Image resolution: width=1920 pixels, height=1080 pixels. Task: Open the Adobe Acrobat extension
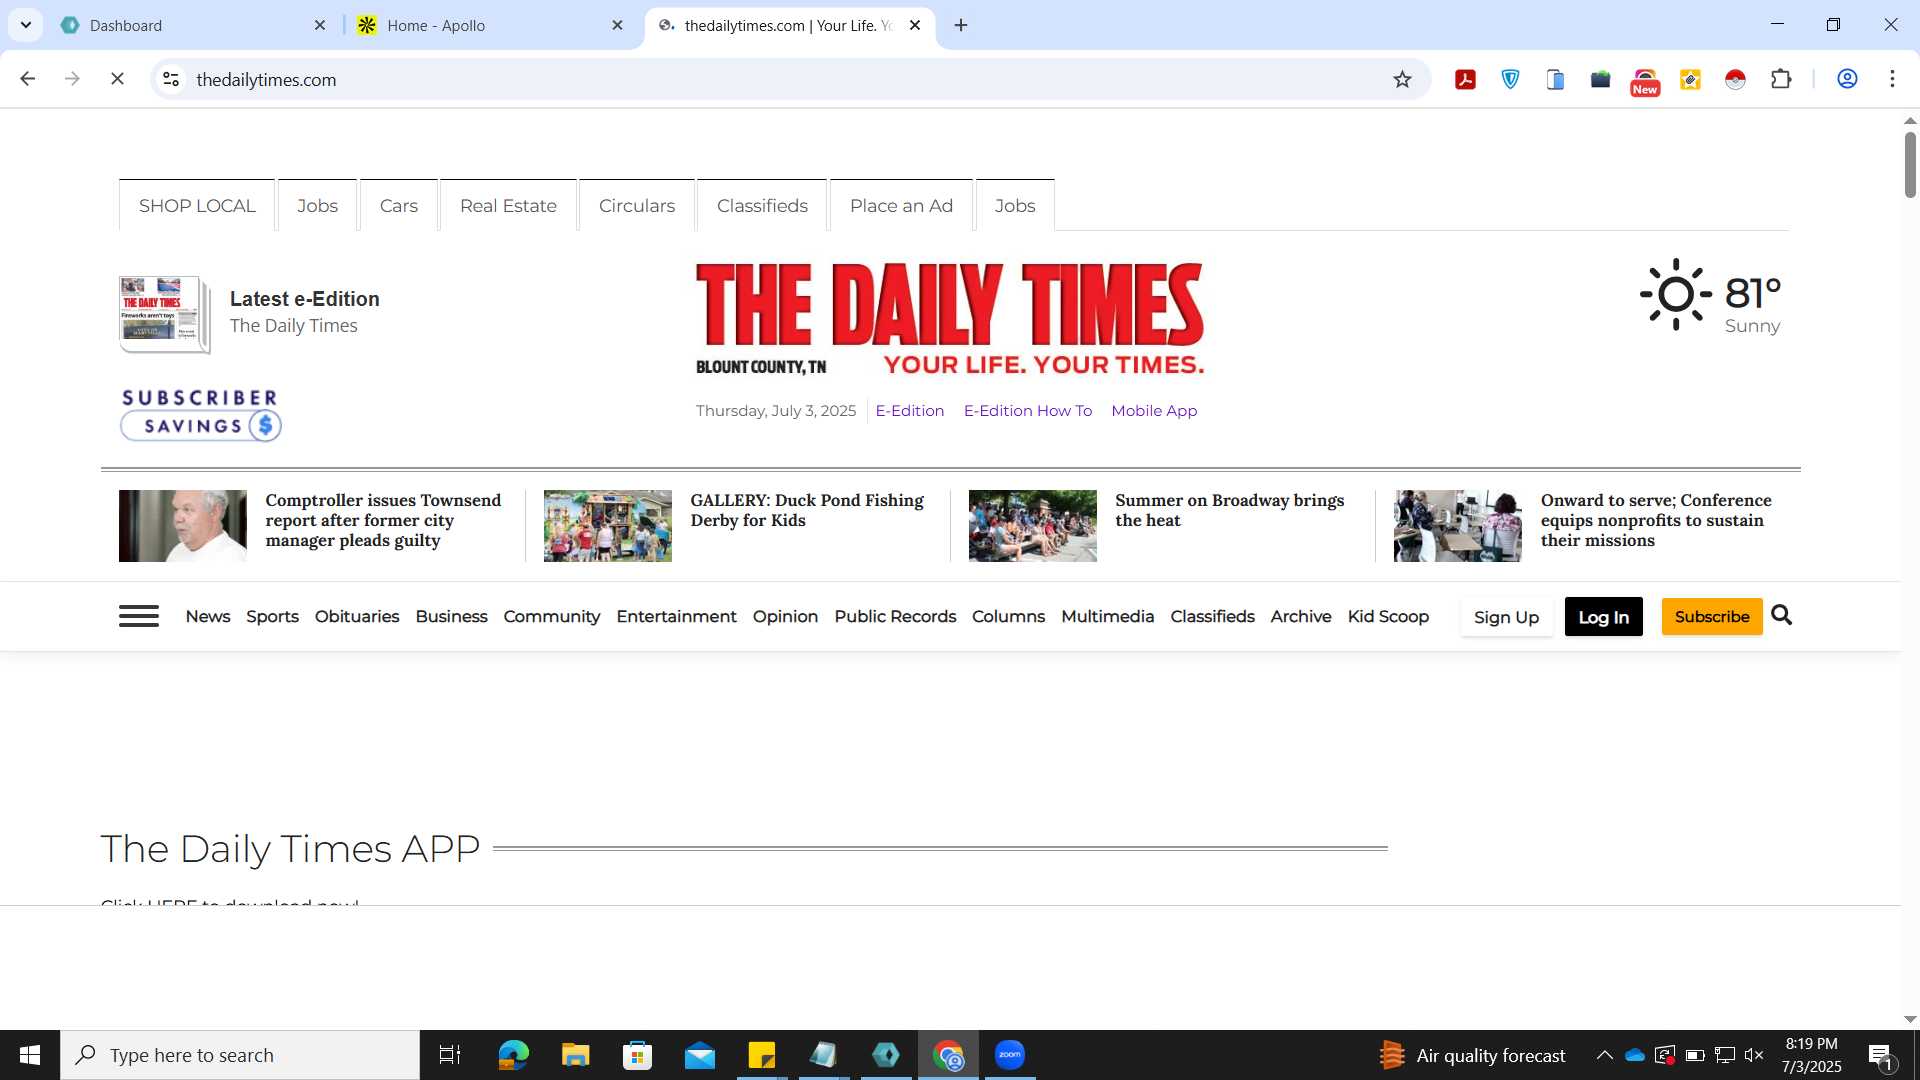click(x=1465, y=80)
